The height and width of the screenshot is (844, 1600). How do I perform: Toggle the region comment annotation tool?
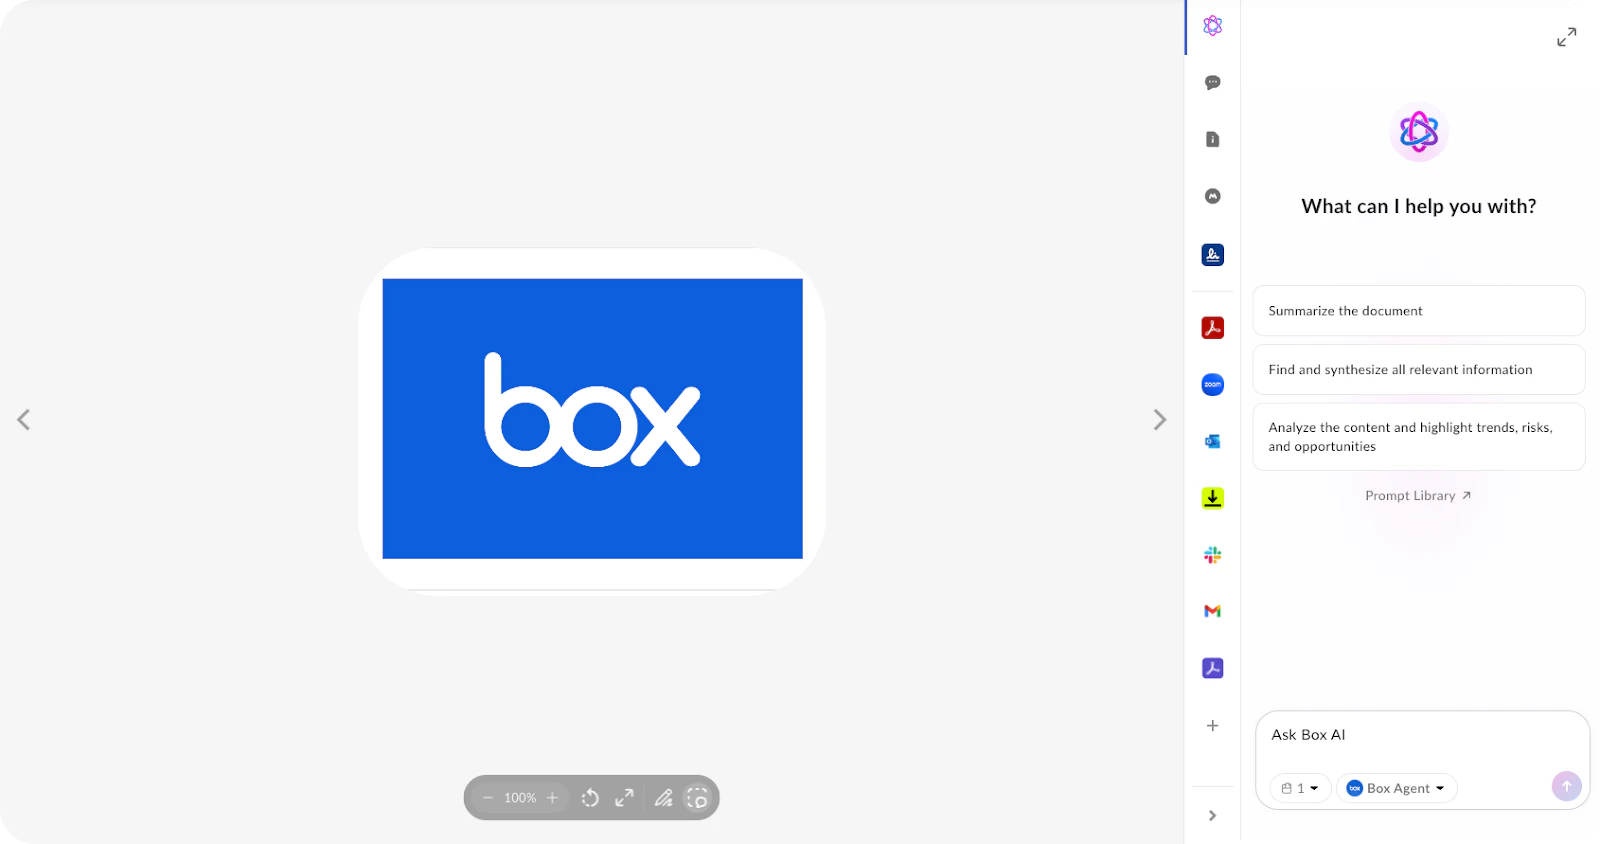point(697,798)
